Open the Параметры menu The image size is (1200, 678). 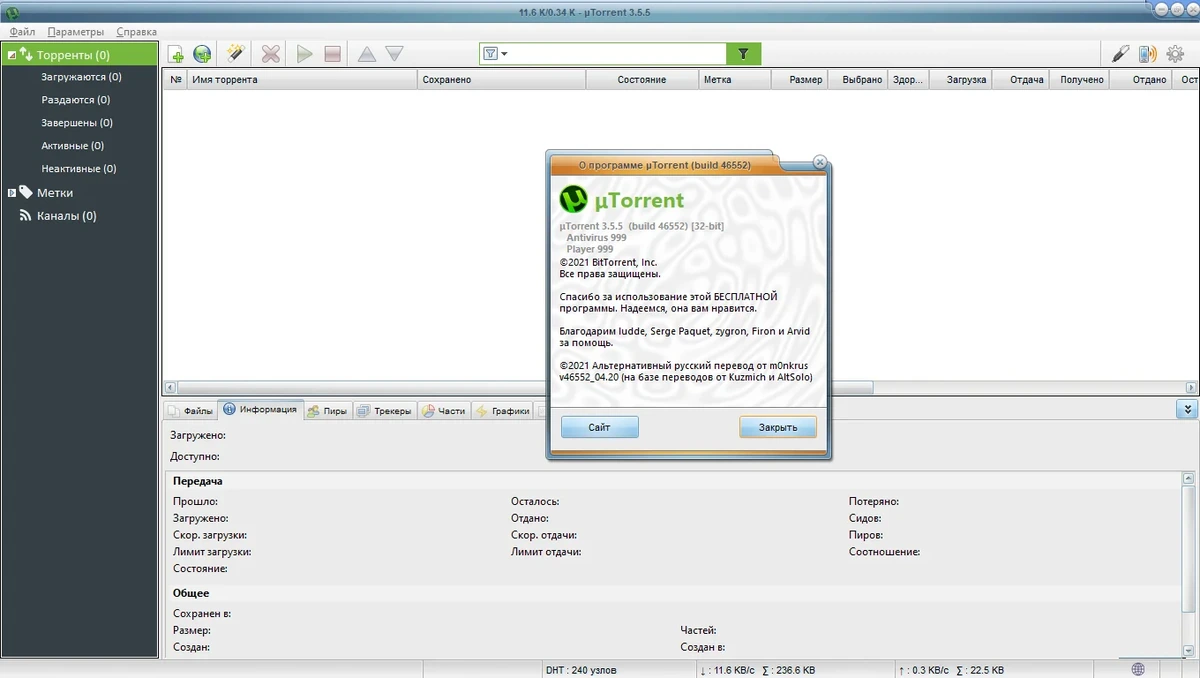[75, 32]
